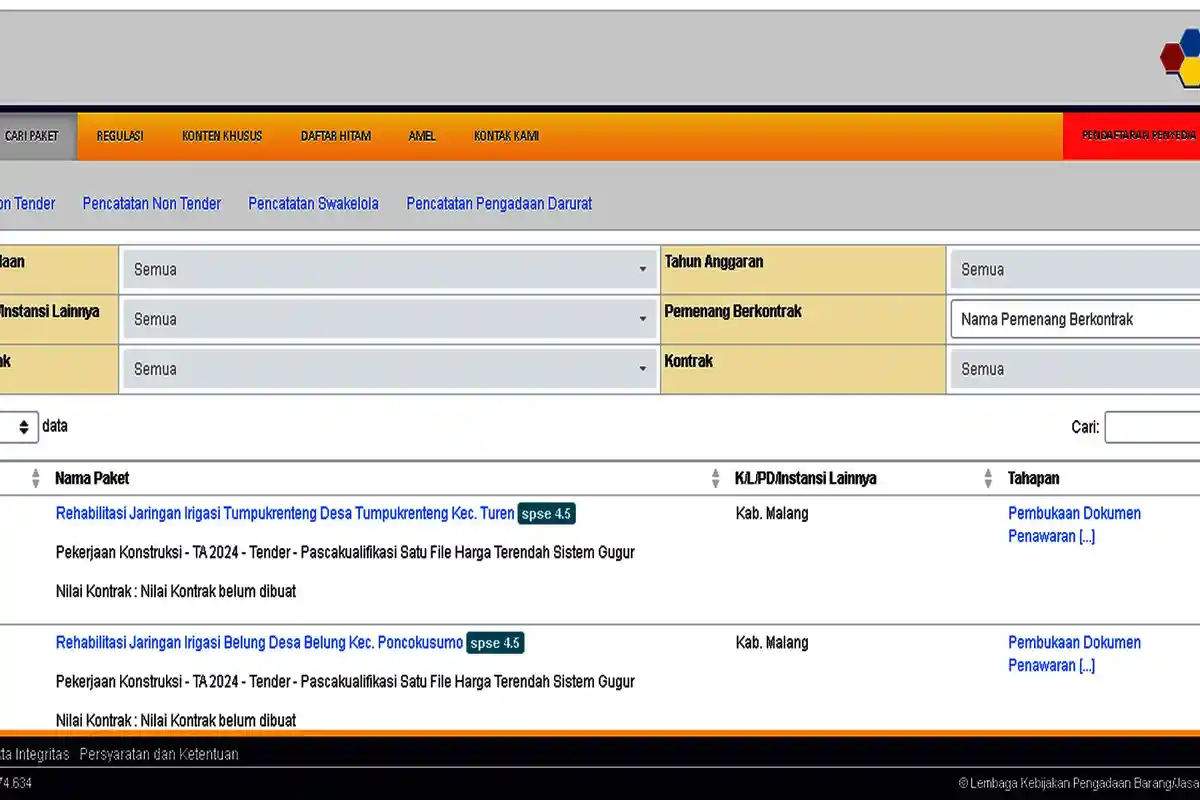
Task: Focus the Cari search box
Action: [x=1152, y=428]
